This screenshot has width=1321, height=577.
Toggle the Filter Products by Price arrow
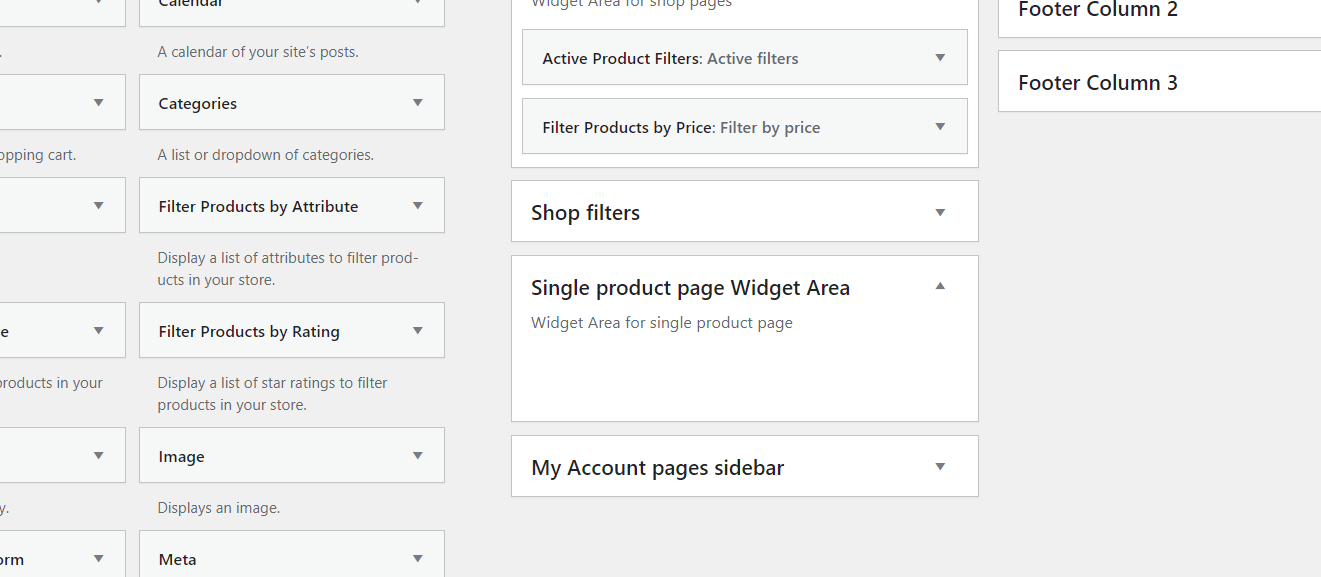click(x=940, y=127)
